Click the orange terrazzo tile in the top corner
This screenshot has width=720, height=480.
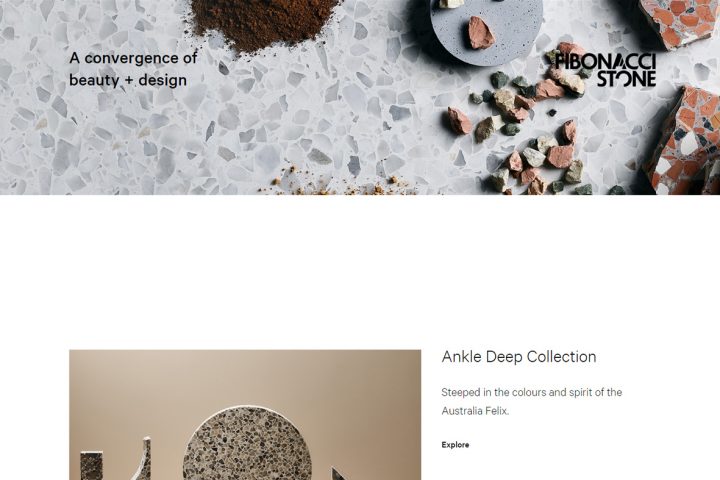point(679,22)
